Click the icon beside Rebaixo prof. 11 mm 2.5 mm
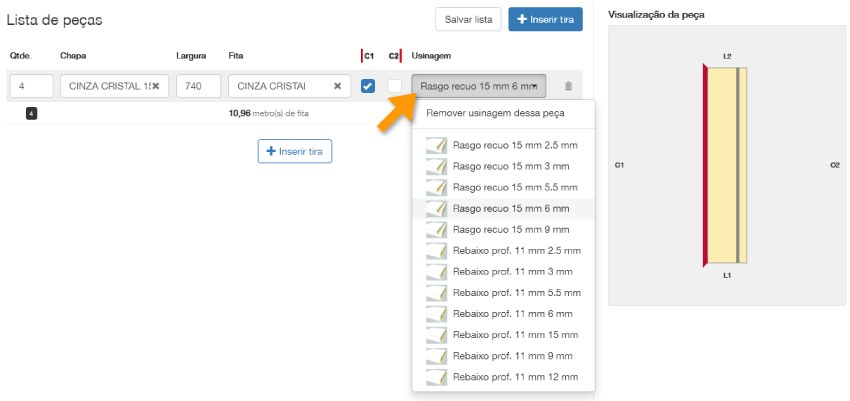Image resolution: width=850 pixels, height=401 pixels. click(x=436, y=251)
